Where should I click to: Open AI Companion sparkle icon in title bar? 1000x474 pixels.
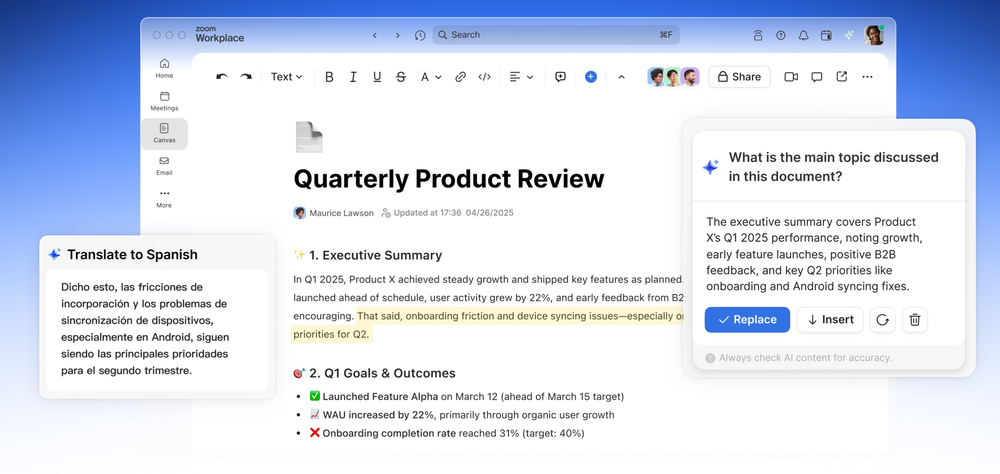[x=849, y=35]
